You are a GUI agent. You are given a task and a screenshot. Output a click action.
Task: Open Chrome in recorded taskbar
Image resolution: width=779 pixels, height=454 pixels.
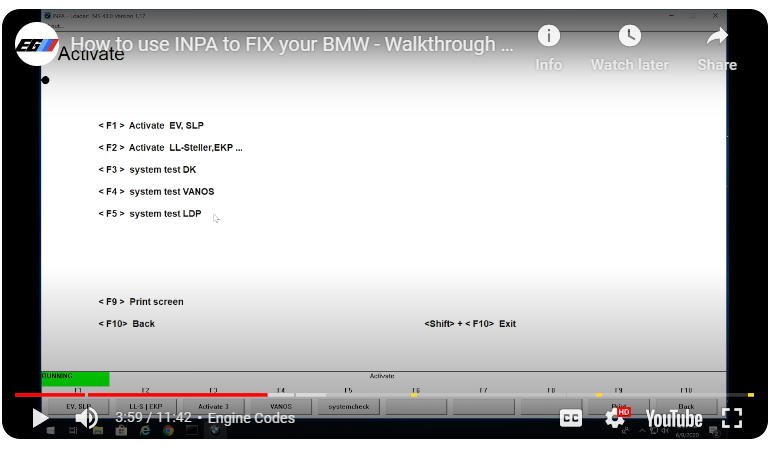168,430
